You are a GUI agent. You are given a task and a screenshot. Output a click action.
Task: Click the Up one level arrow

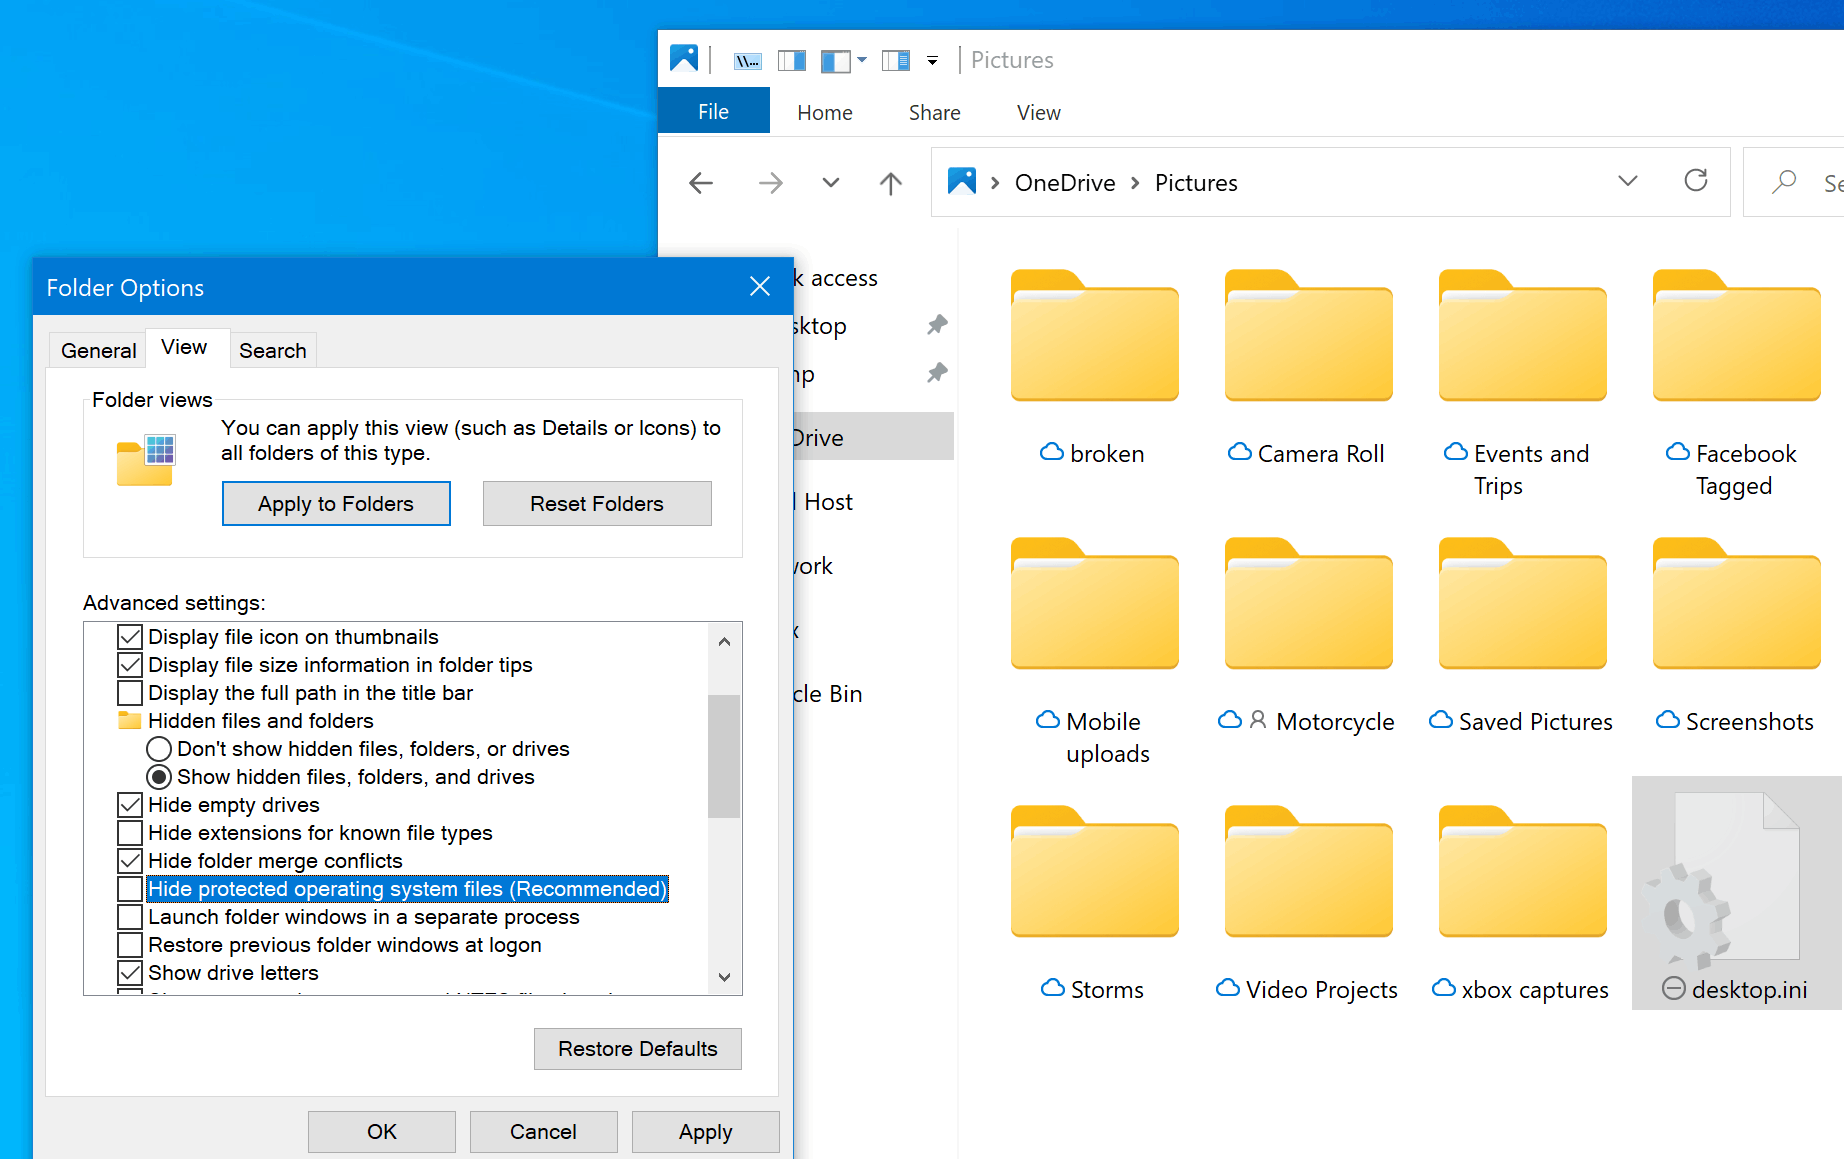pyautogui.click(x=890, y=182)
